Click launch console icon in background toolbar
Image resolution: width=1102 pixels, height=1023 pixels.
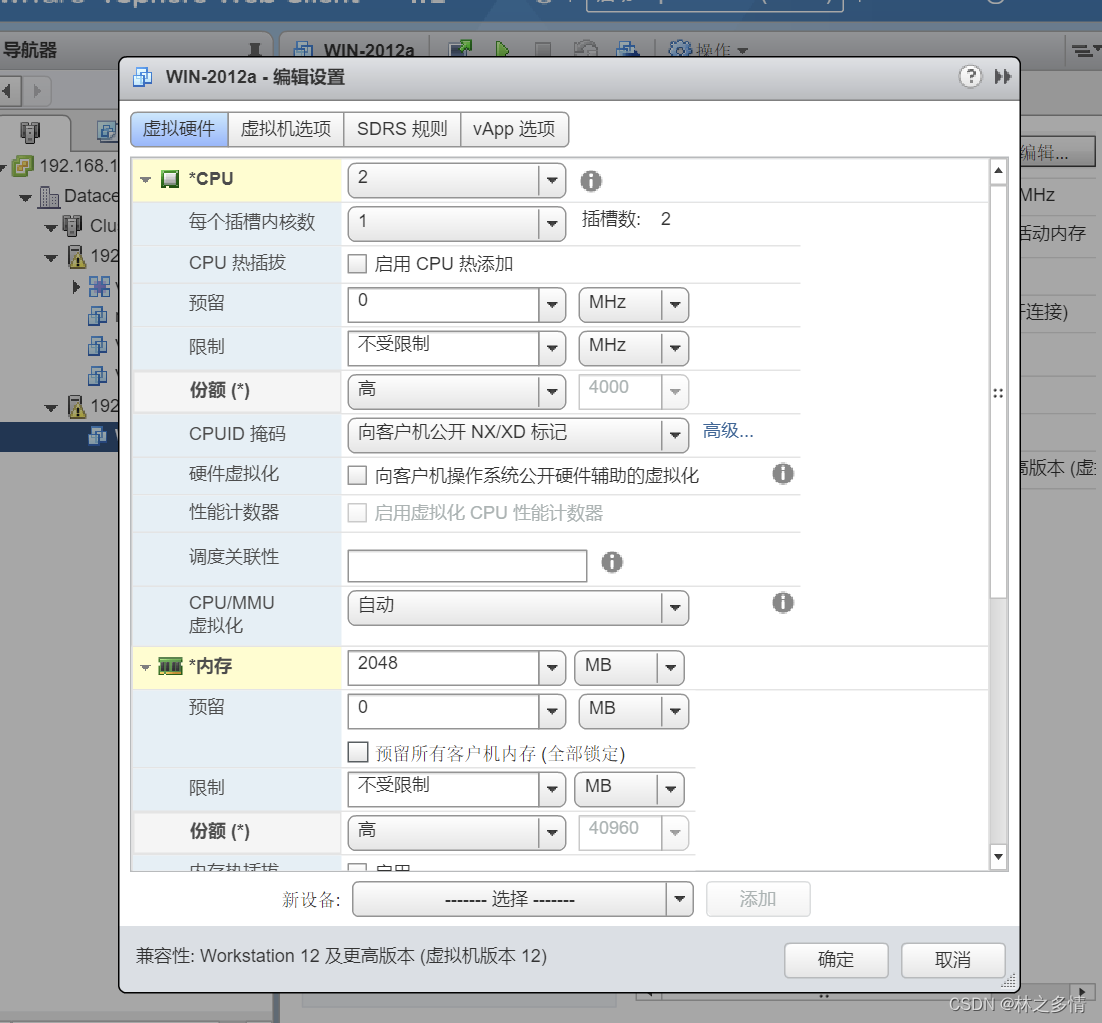pos(460,48)
